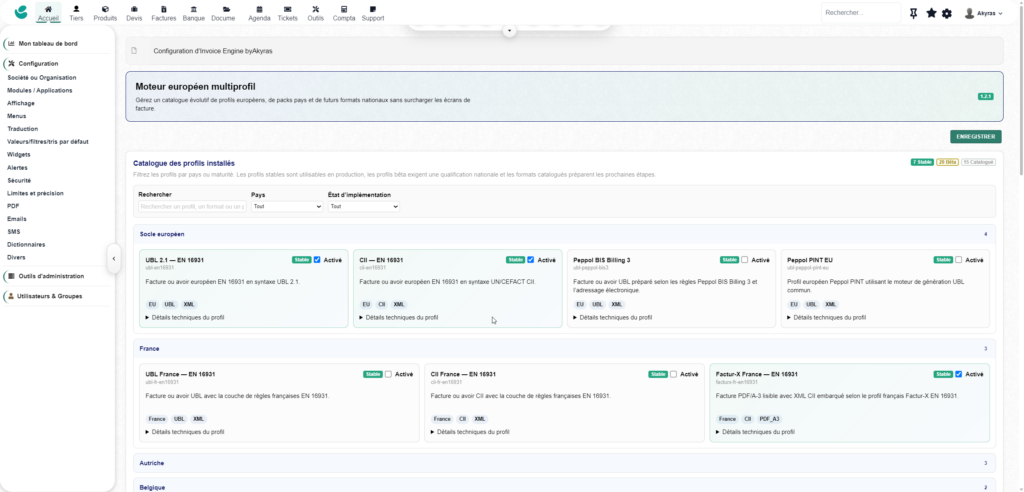
Task: Click the Utilisateurs & Groupes sidebar icon
Action: [11, 296]
